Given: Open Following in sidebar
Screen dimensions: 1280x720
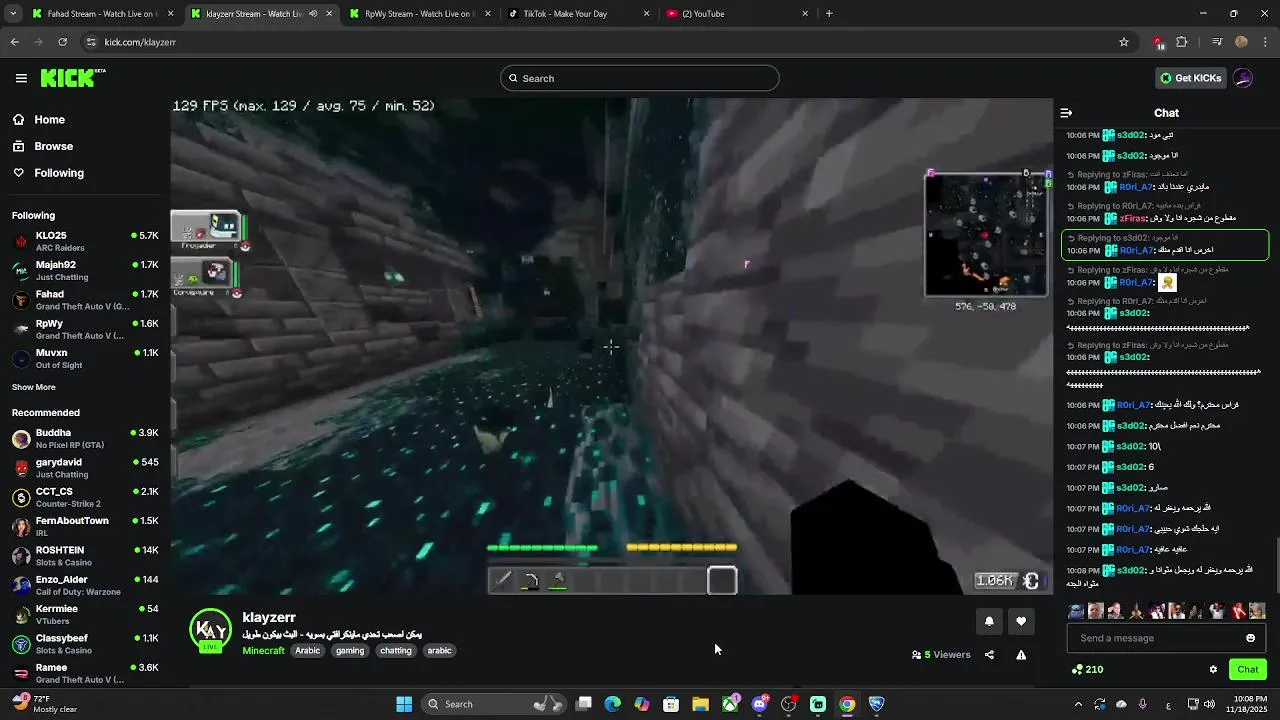Looking at the screenshot, I should [59, 173].
